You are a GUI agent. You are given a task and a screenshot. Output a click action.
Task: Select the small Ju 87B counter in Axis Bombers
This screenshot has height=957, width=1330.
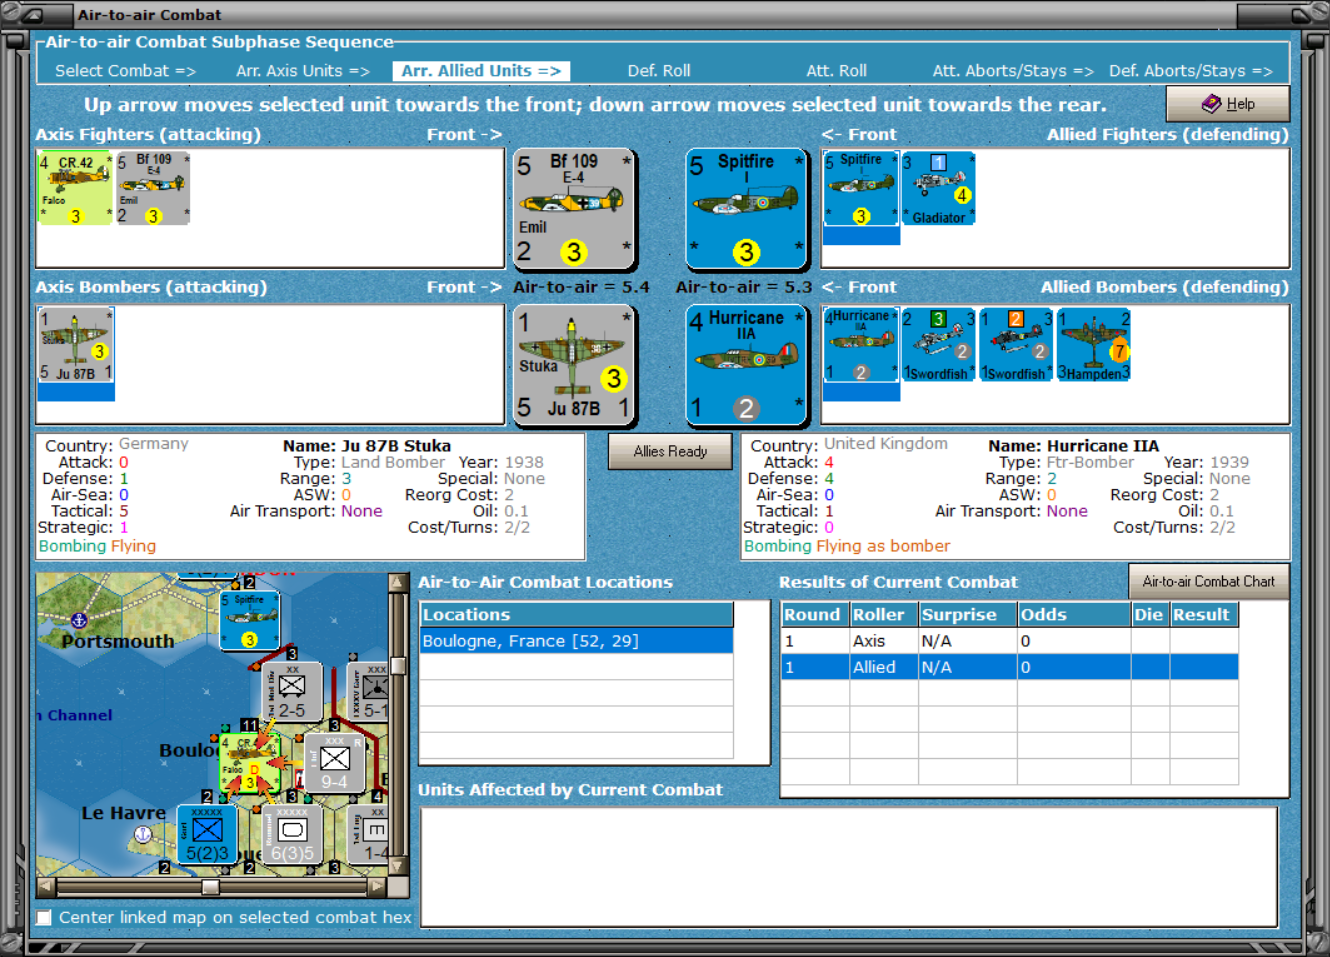tap(76, 344)
